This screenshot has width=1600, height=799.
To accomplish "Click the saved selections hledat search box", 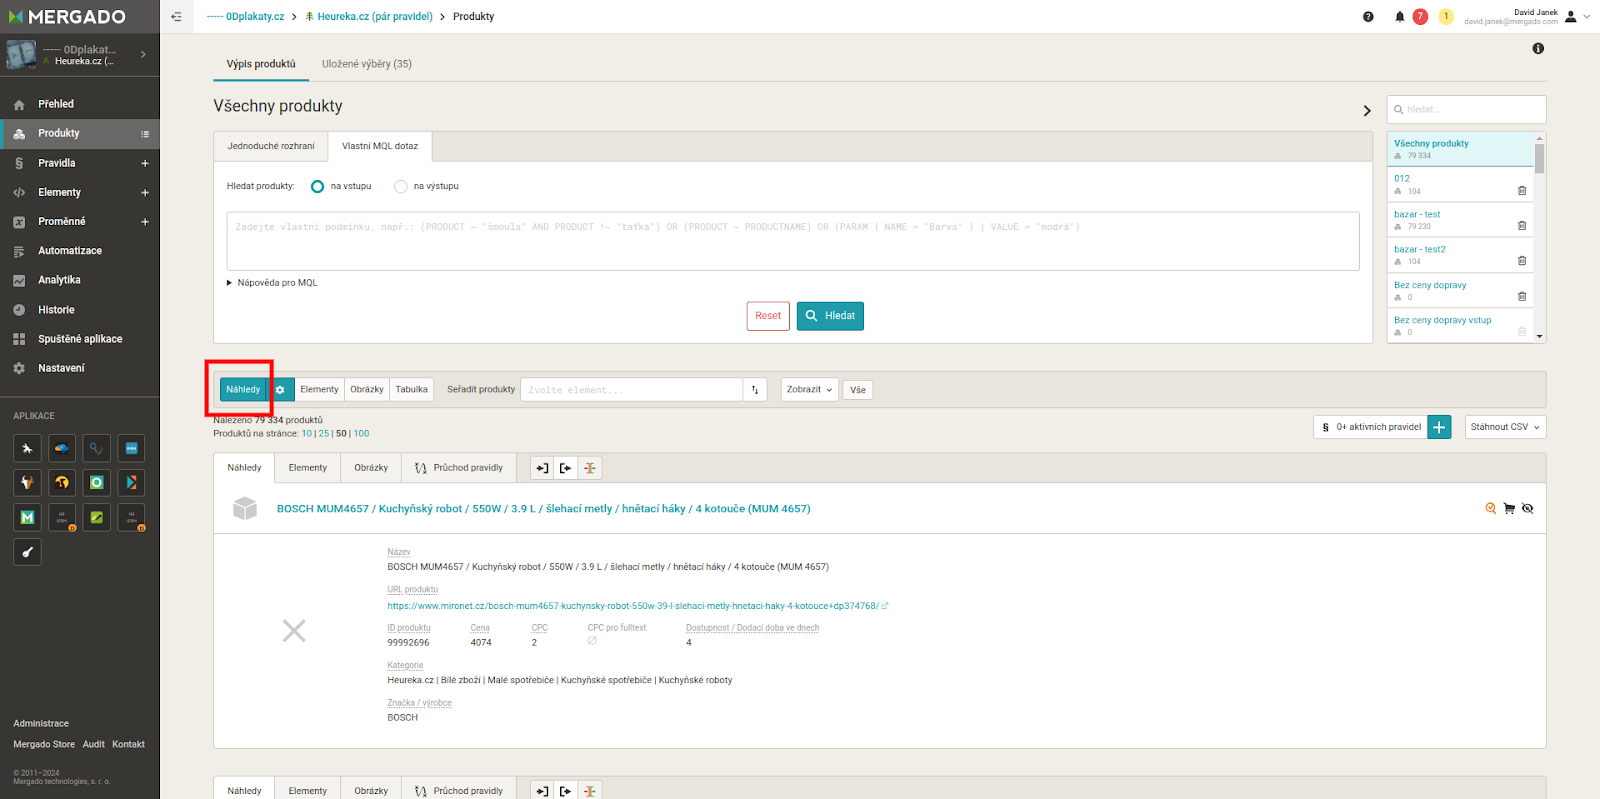I will point(1467,110).
